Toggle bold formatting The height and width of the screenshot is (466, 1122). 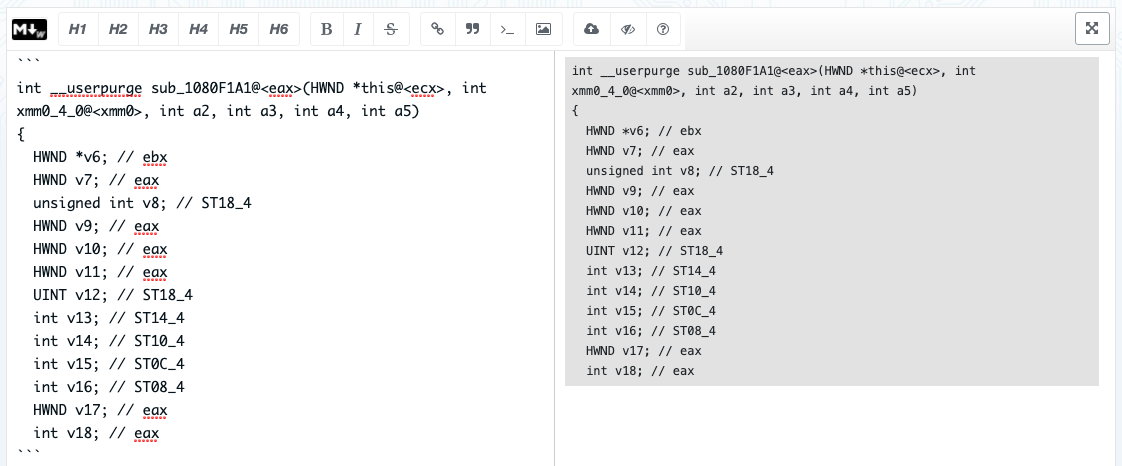[326, 29]
